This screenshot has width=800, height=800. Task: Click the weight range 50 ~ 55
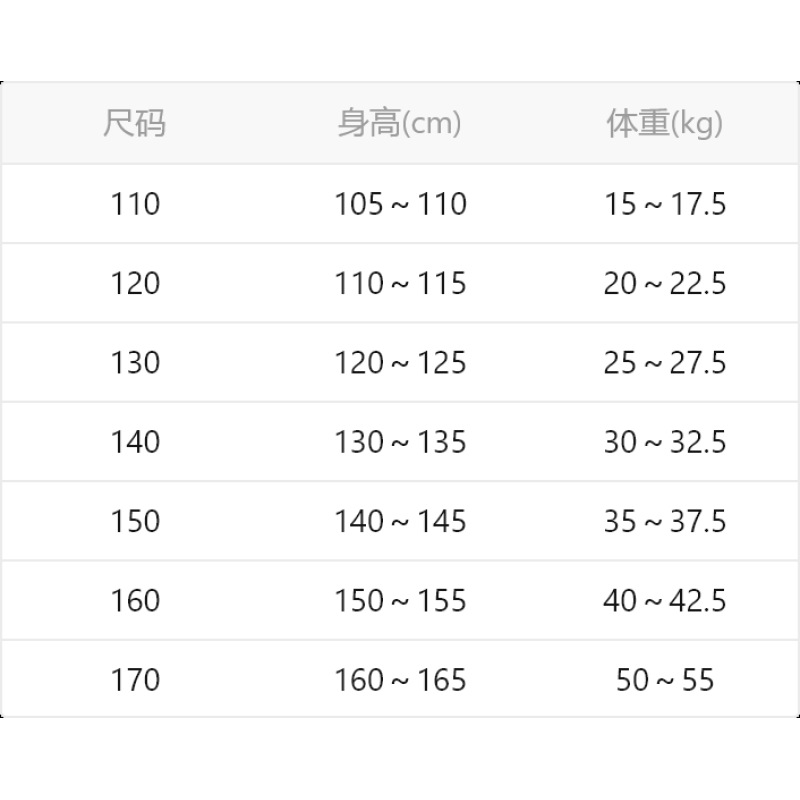click(x=665, y=680)
